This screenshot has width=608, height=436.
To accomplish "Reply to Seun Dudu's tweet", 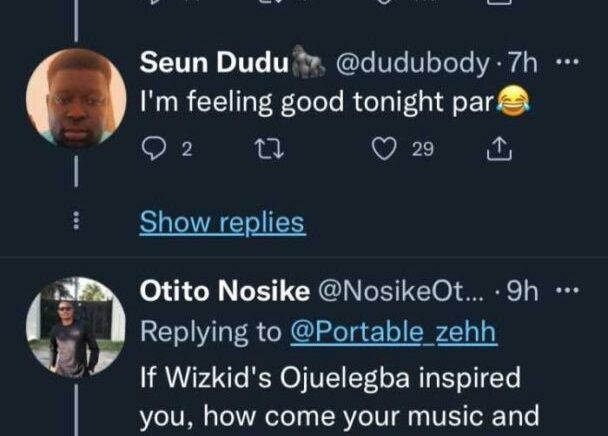I will pyautogui.click(x=154, y=149).
